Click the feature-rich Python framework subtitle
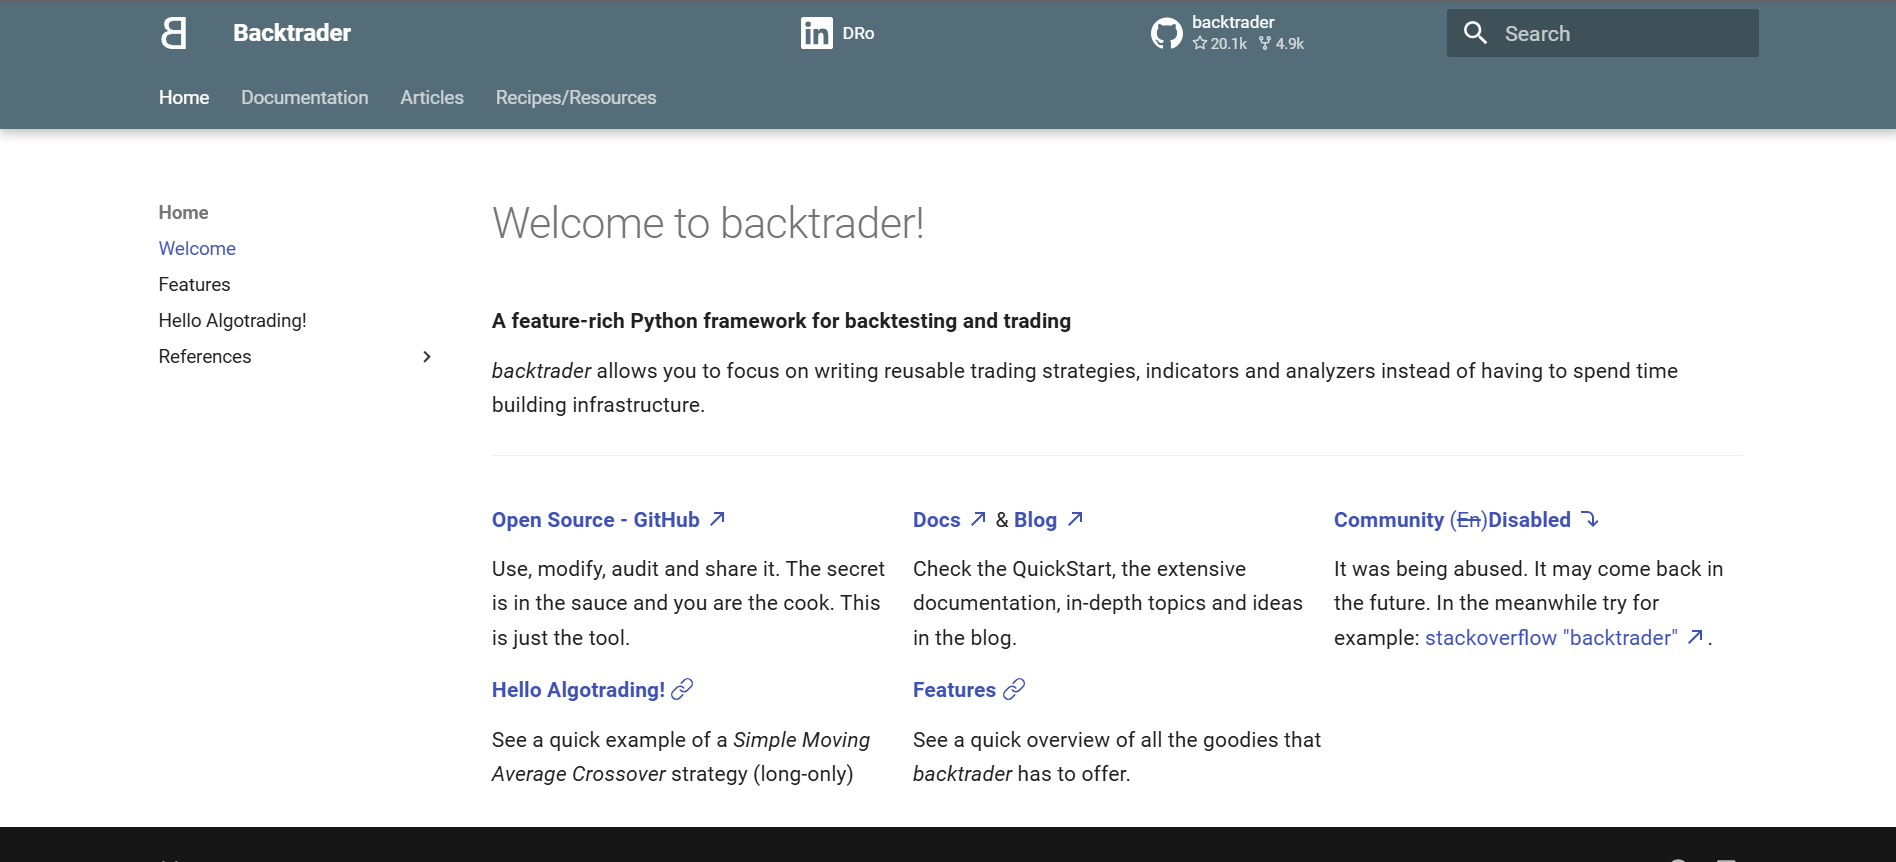The height and width of the screenshot is (862, 1896). coord(781,321)
